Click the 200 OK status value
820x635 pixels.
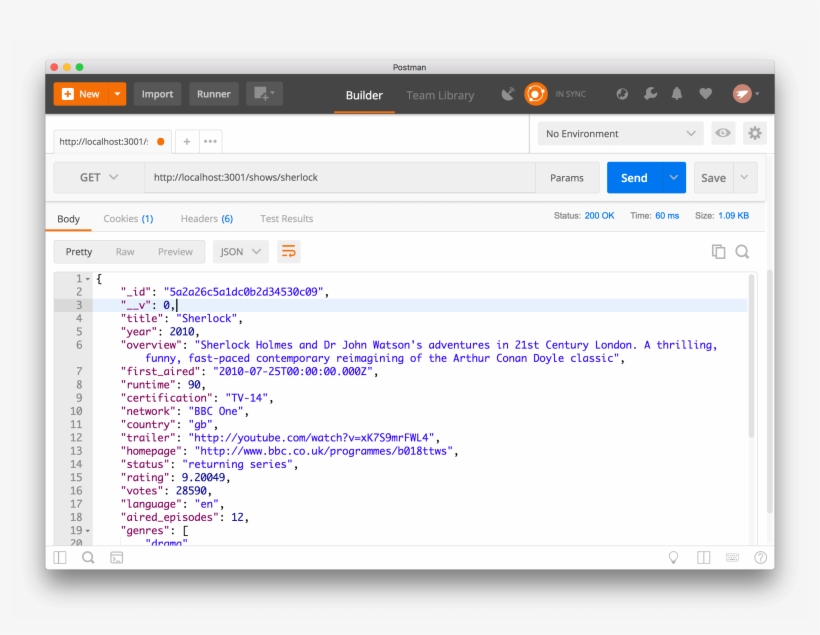point(599,216)
